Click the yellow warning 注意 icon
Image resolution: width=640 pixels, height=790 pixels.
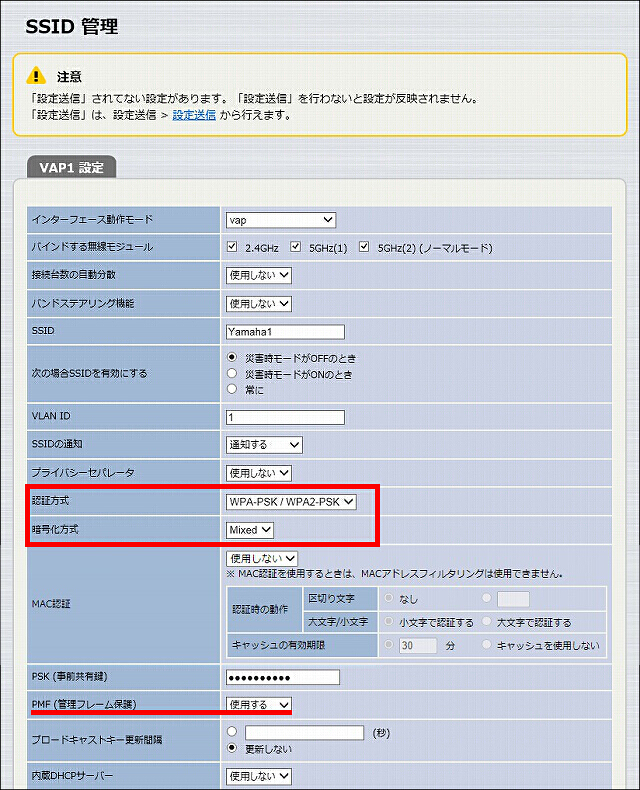(36, 76)
